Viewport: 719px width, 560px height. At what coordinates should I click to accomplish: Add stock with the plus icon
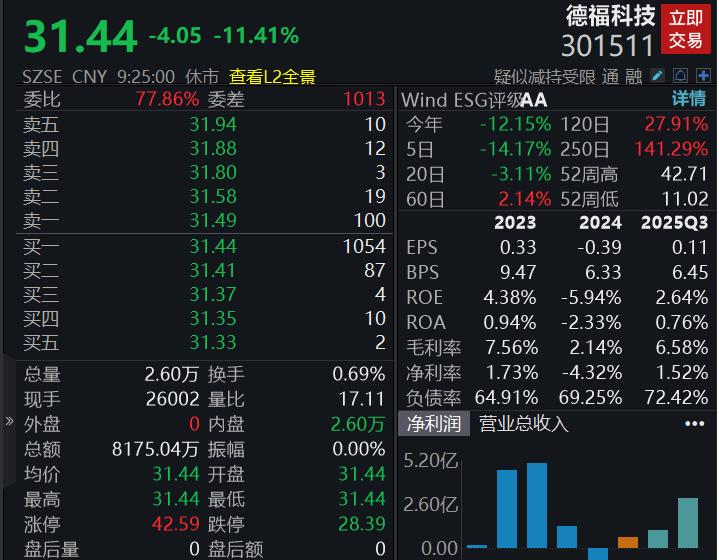pyautogui.click(x=703, y=75)
